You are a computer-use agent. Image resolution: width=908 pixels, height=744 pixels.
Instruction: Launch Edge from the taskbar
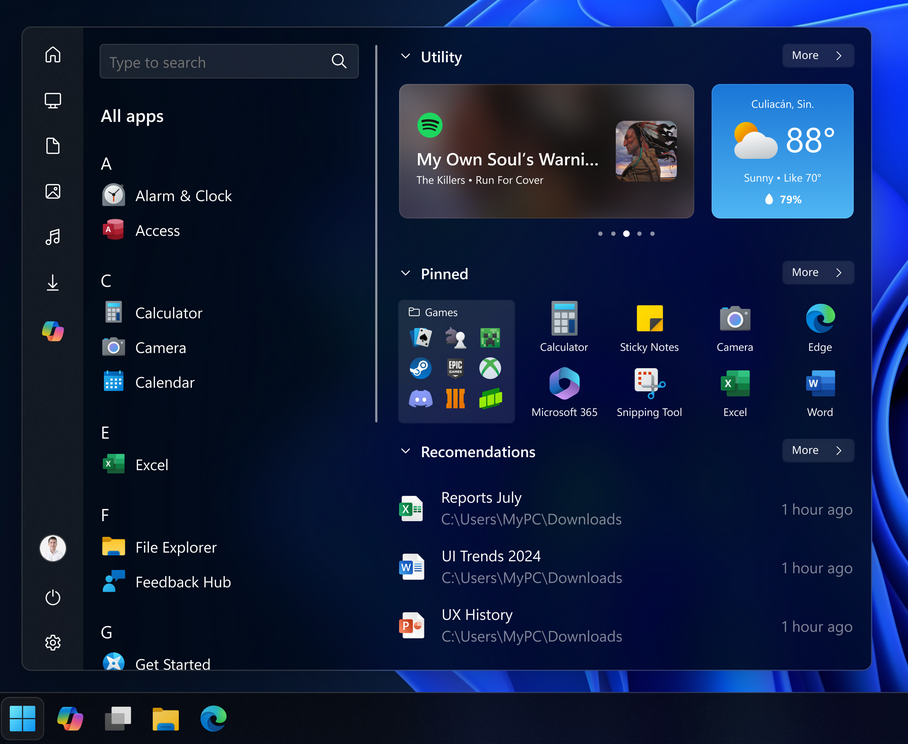click(x=213, y=719)
